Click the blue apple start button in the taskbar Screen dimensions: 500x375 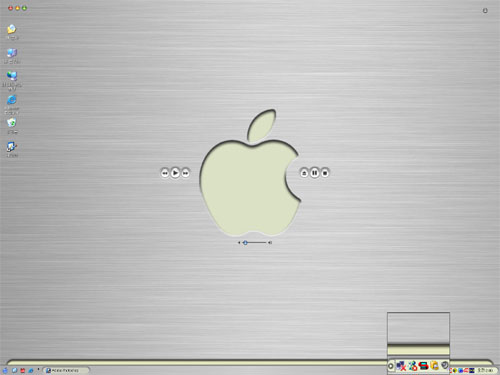[5, 370]
